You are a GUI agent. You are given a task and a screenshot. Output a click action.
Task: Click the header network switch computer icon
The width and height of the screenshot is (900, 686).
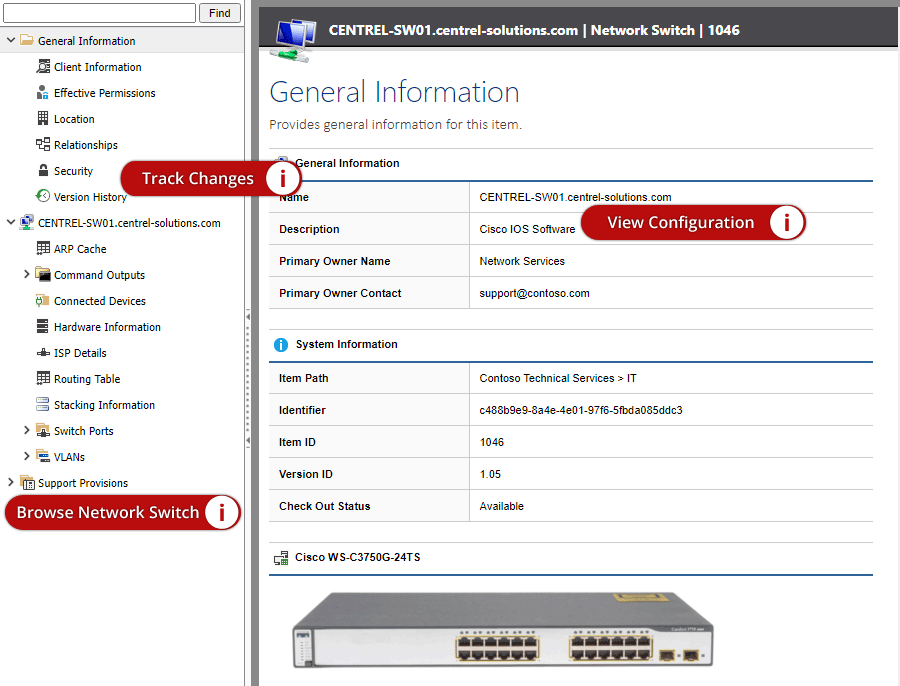point(294,39)
